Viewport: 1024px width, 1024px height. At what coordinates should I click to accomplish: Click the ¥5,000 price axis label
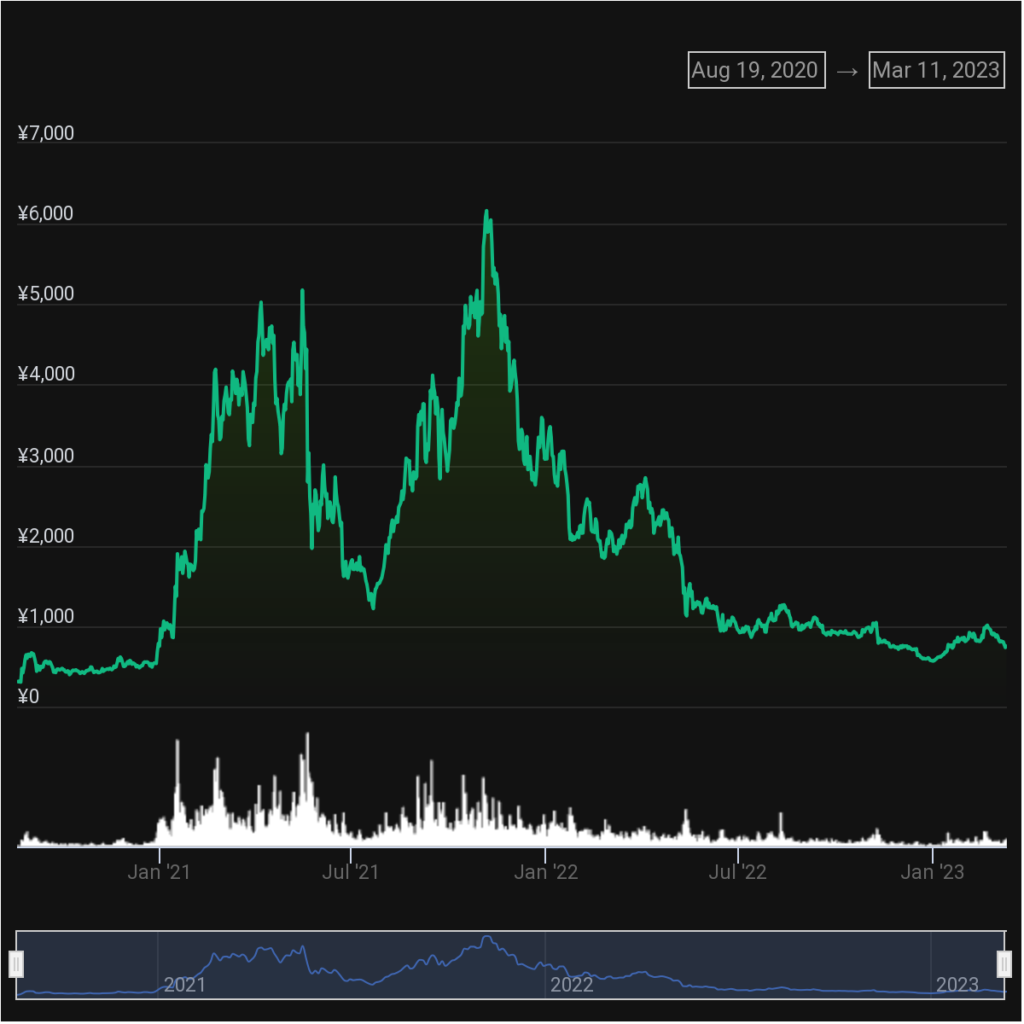click(46, 294)
